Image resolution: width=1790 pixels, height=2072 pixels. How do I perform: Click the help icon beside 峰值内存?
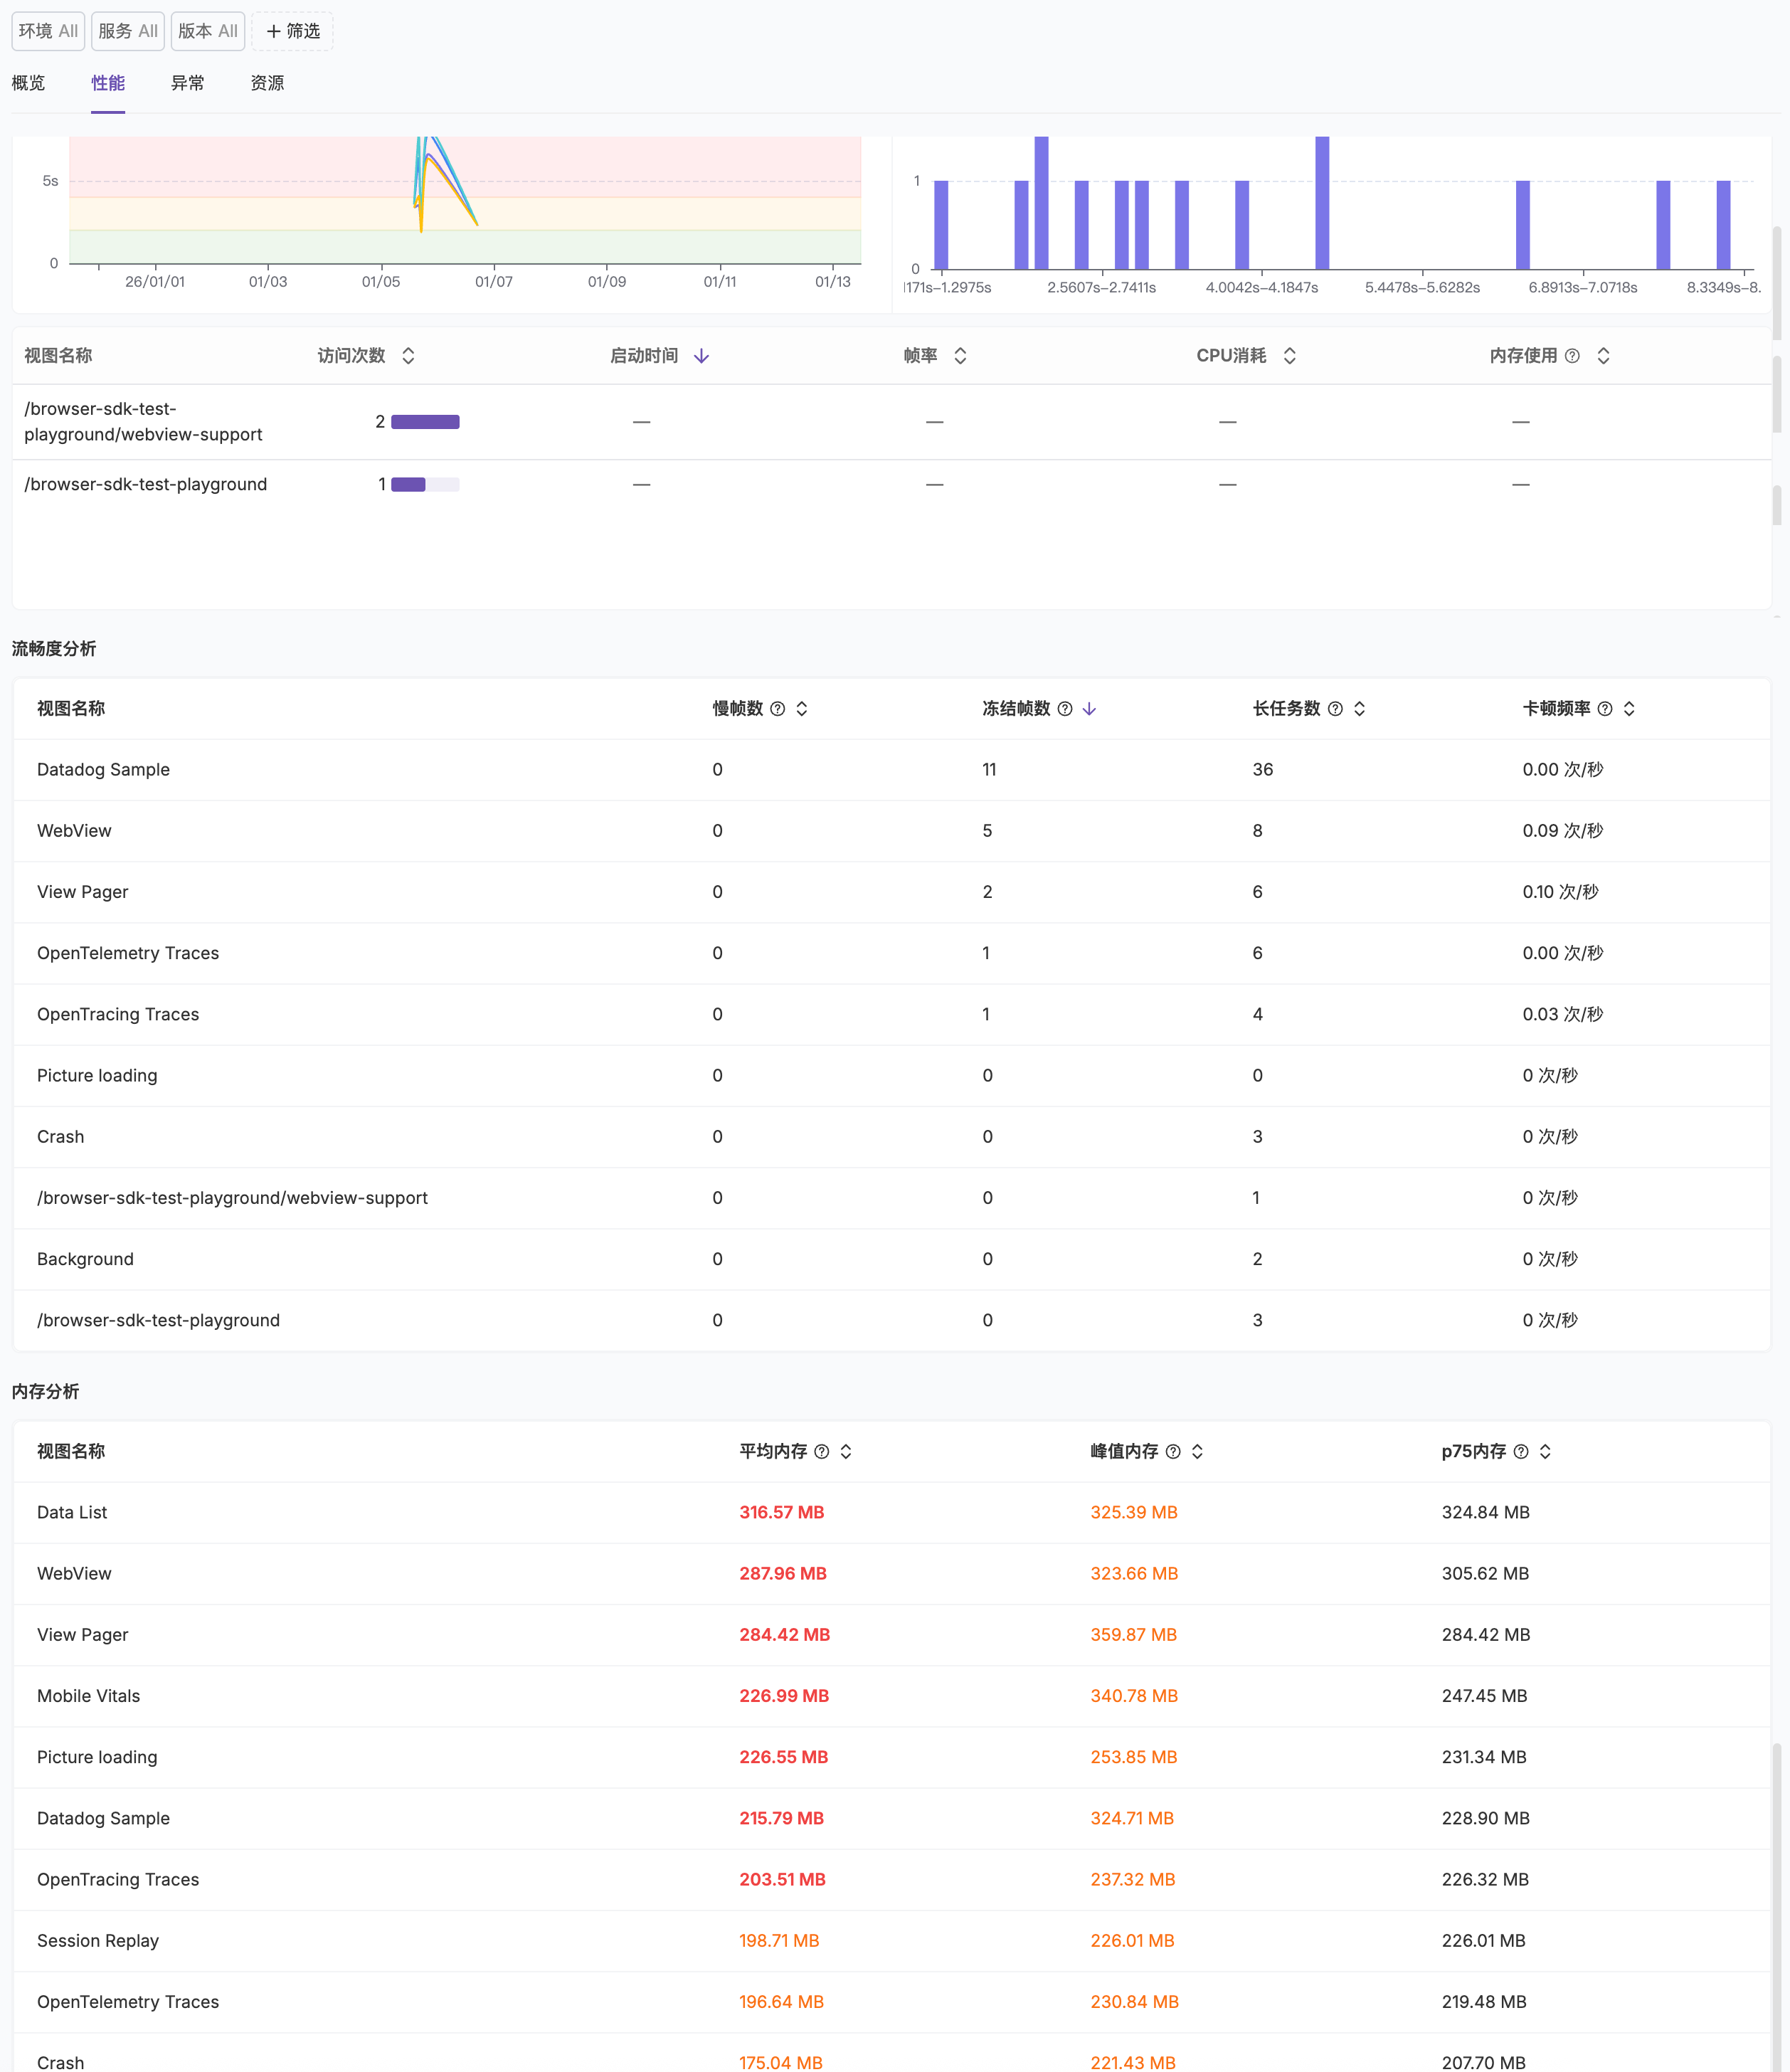pos(1173,1452)
